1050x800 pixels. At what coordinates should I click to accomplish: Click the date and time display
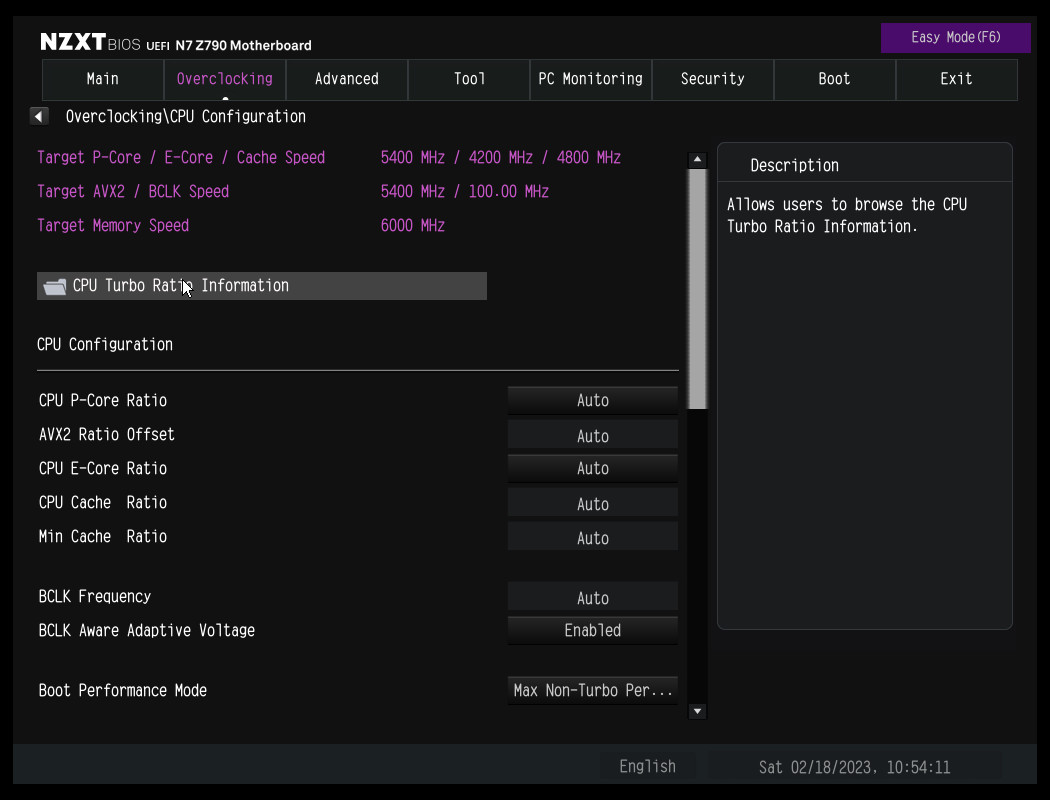coord(854,767)
